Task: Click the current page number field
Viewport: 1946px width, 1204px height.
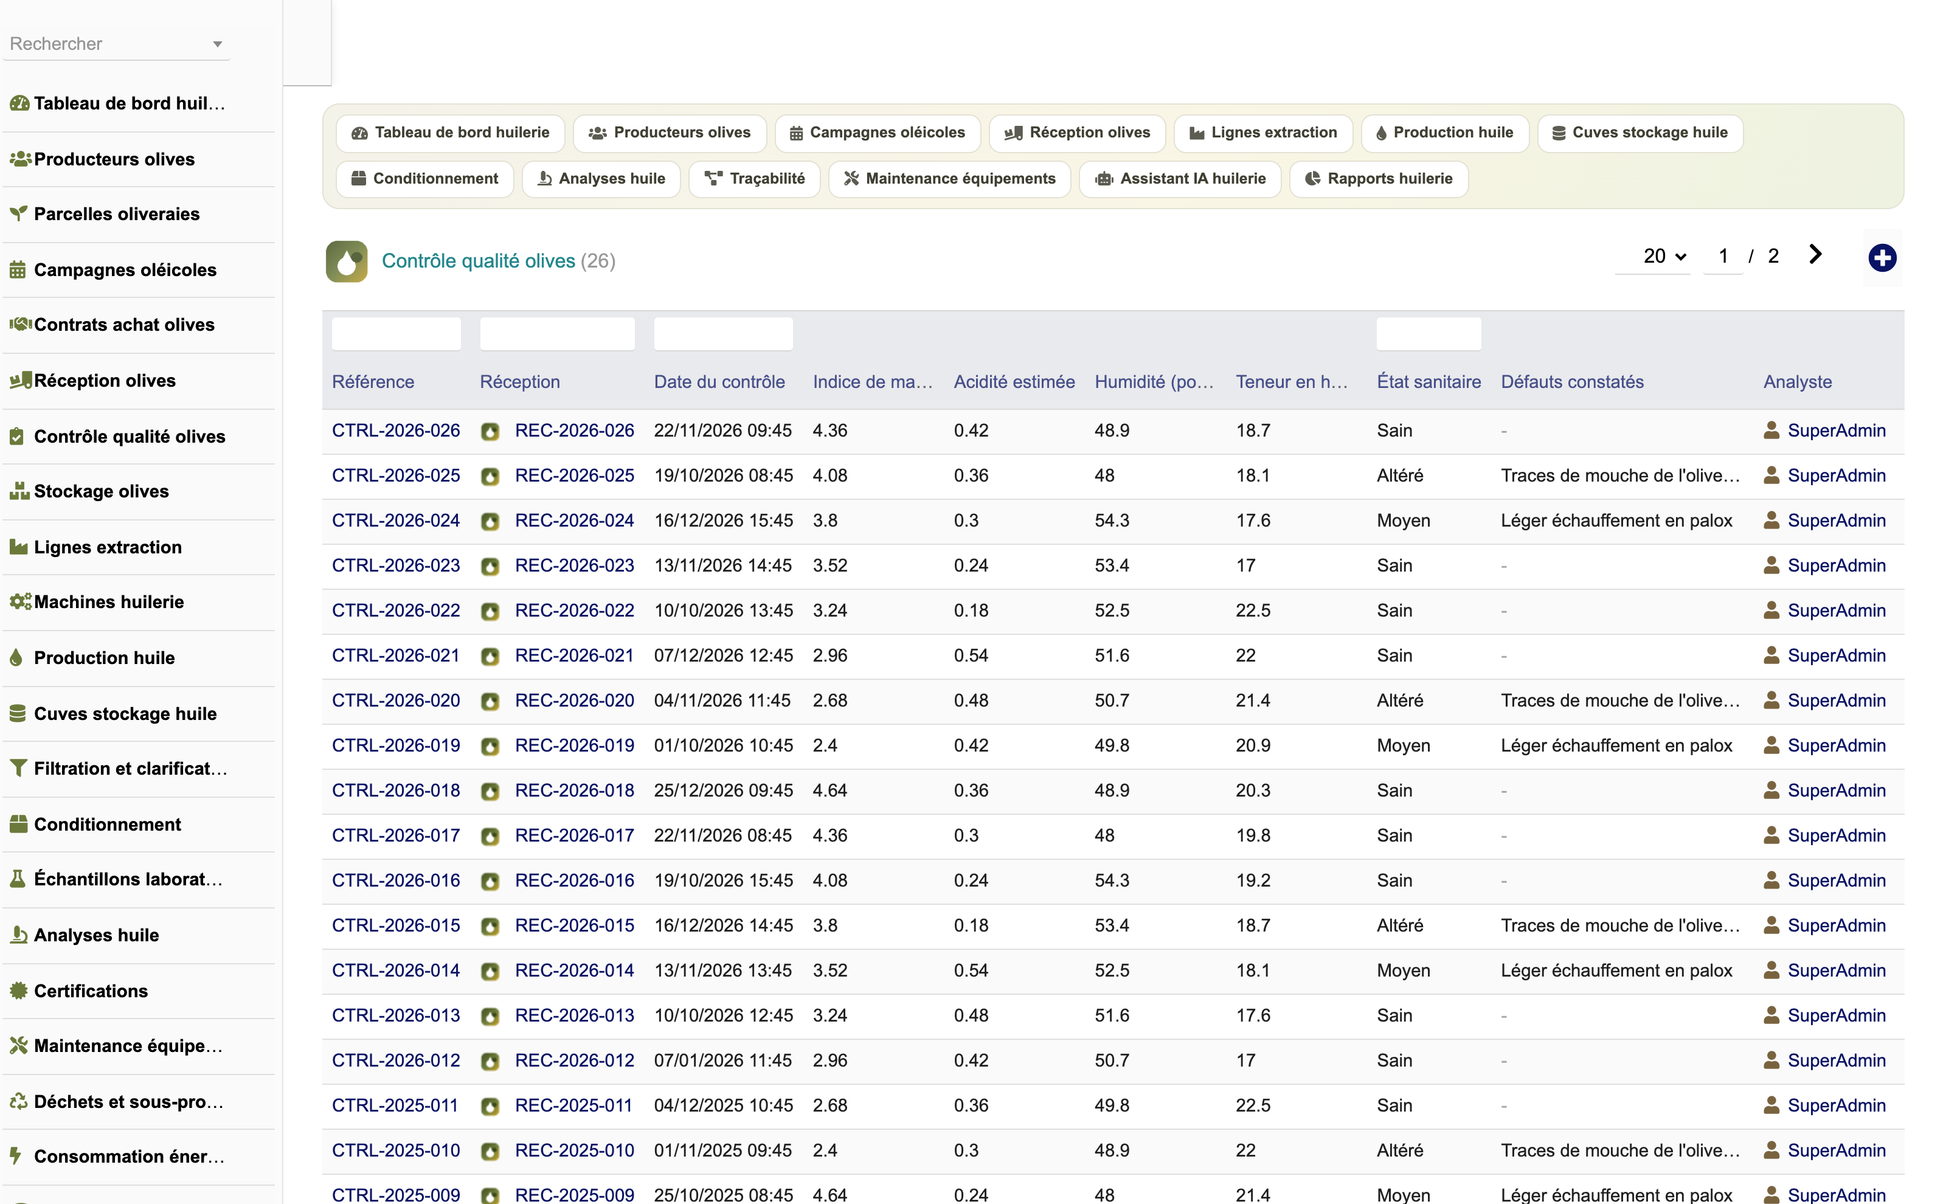Action: click(x=1723, y=257)
